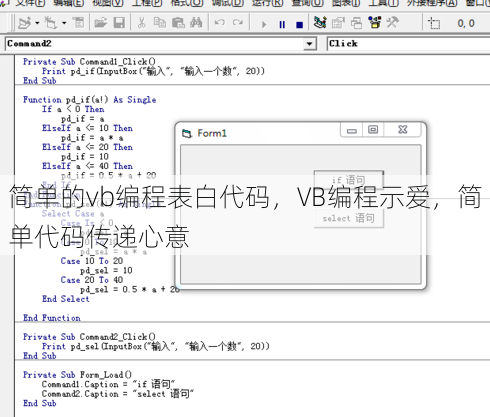Stop the running program with the End icon
This screenshot has height=417, width=490.
300,25
